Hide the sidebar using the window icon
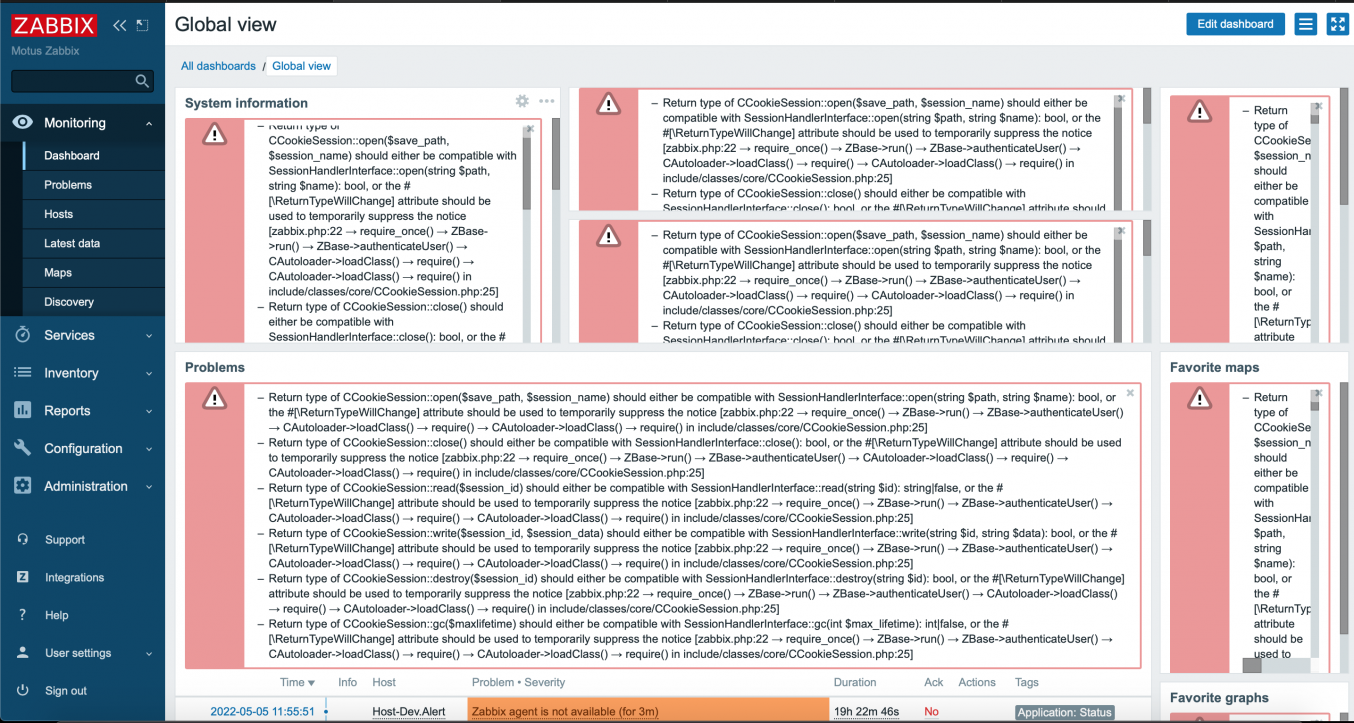1354x723 pixels. pyautogui.click(x=142, y=25)
